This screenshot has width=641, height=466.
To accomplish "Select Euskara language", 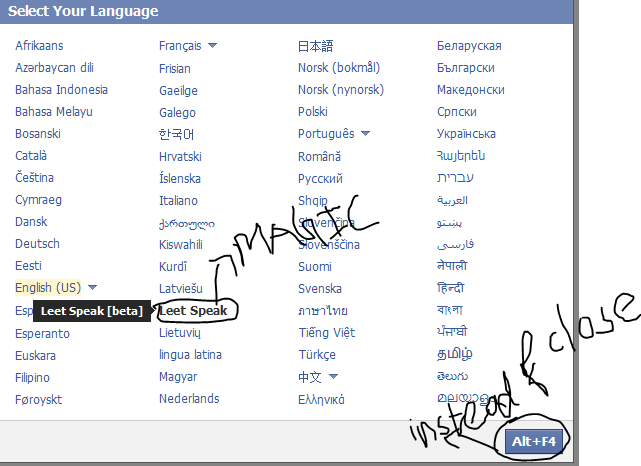I will coord(36,356).
